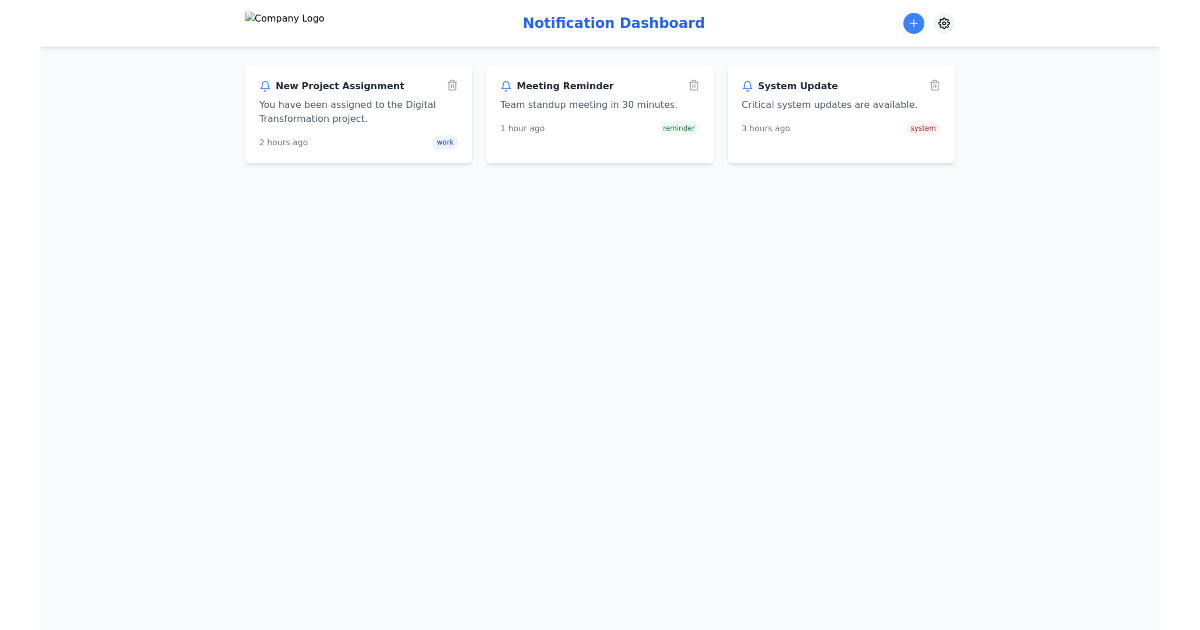Screen dimensions: 1200x630
Task: Click the 1 hour ago timestamp
Action: tap(522, 128)
